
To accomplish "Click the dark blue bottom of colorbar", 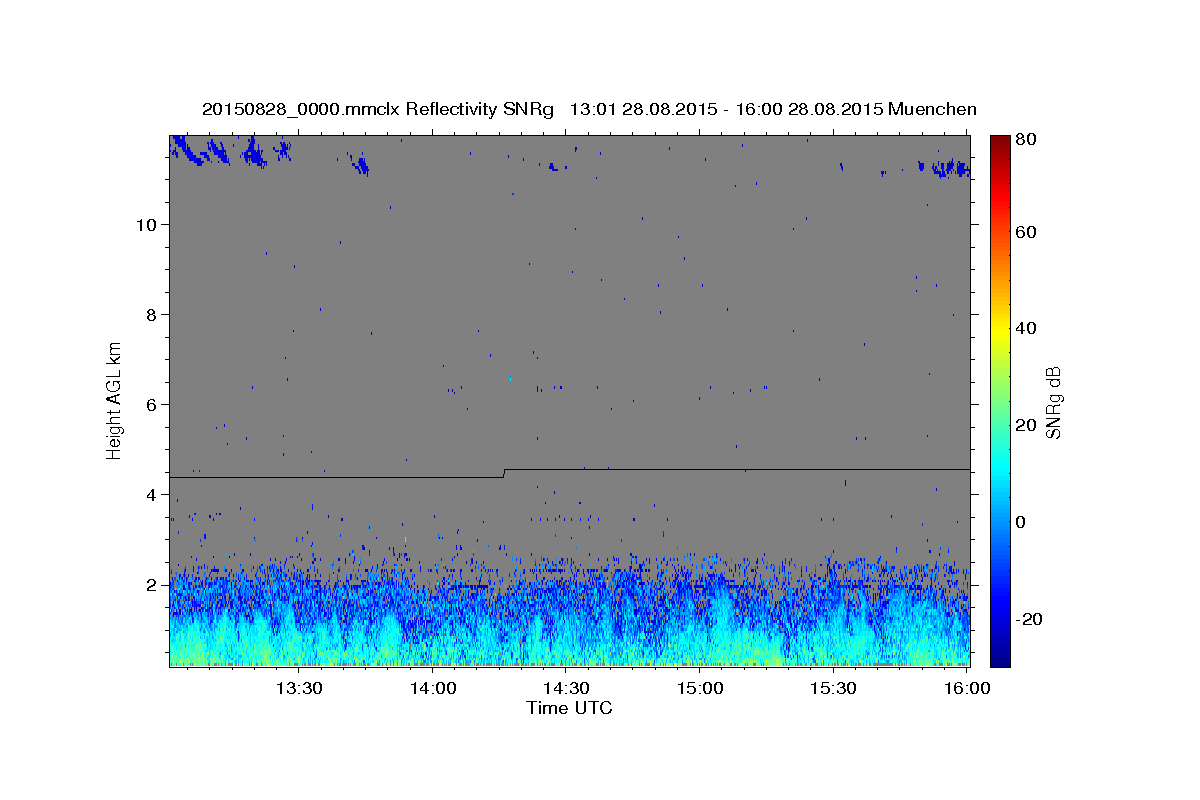I will coord(1000,658).
